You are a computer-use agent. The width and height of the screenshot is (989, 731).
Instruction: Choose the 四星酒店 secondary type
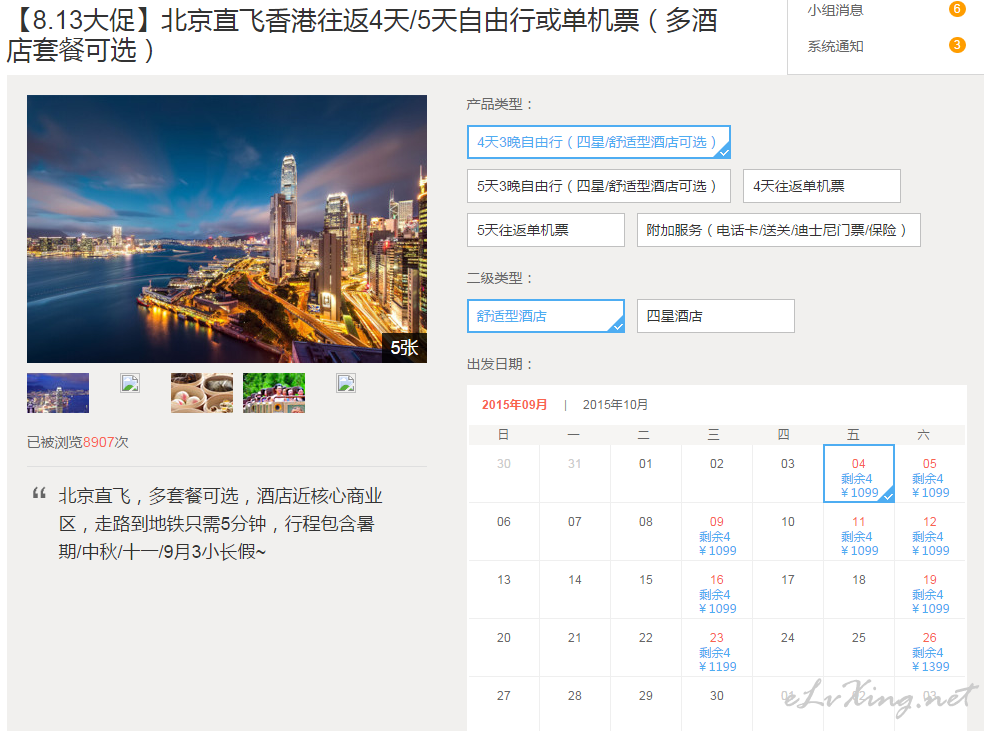[x=715, y=316]
